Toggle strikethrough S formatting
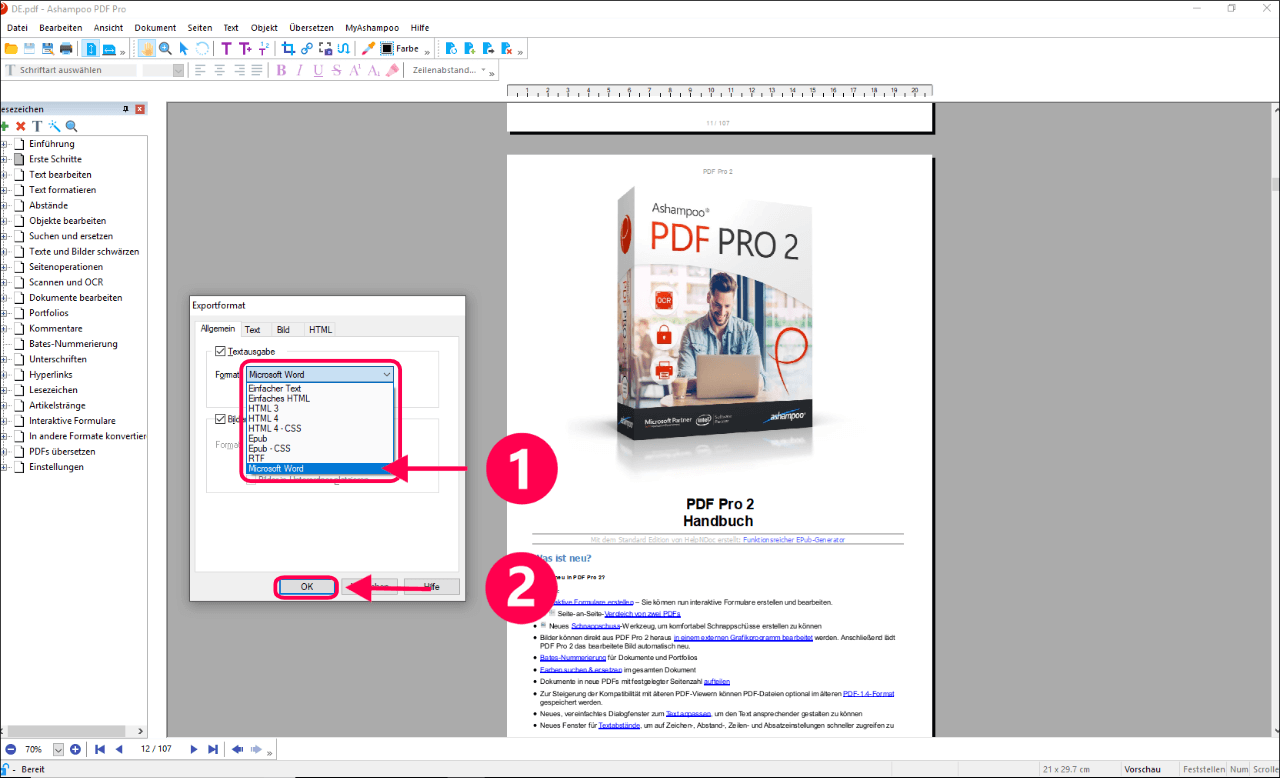 (337, 70)
